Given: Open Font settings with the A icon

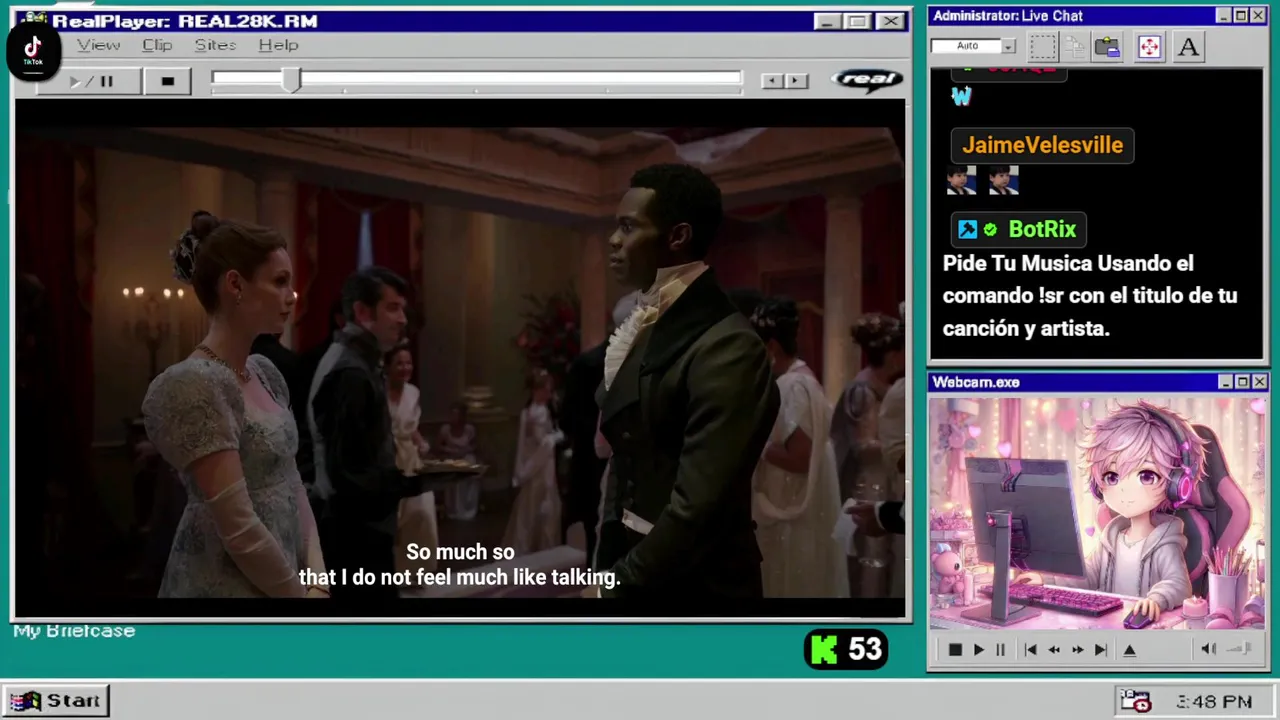Looking at the screenshot, I should pyautogui.click(x=1188, y=47).
